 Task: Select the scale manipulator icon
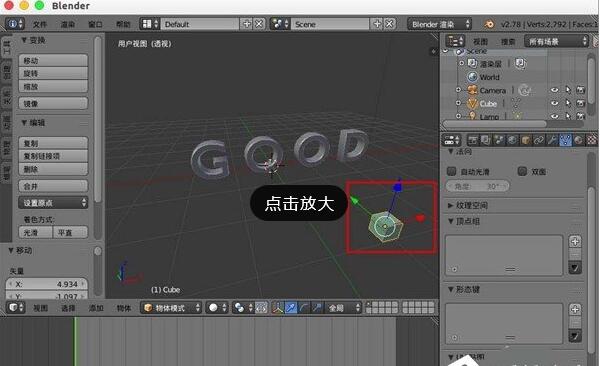point(317,307)
